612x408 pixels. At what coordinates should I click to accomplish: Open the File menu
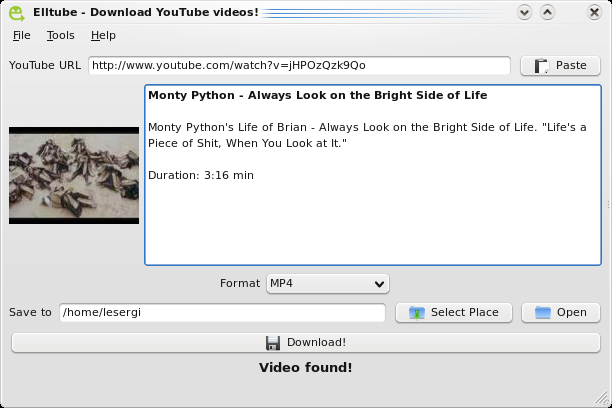coord(21,36)
